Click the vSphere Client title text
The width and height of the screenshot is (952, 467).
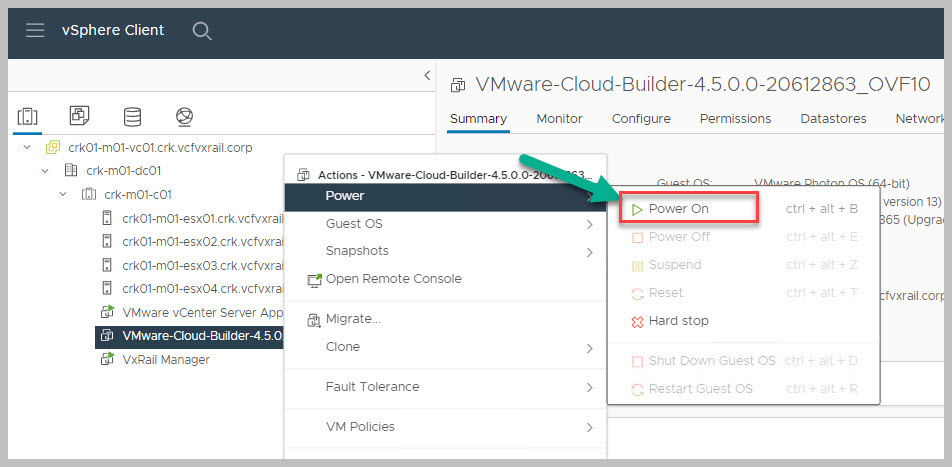[x=113, y=30]
